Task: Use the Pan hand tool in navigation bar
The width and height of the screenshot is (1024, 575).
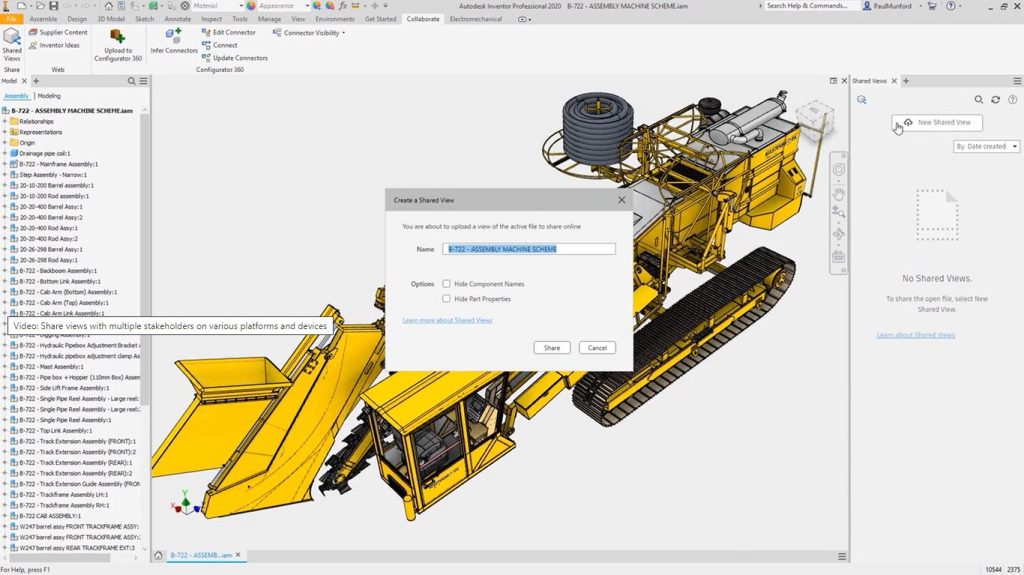Action: 839,193
